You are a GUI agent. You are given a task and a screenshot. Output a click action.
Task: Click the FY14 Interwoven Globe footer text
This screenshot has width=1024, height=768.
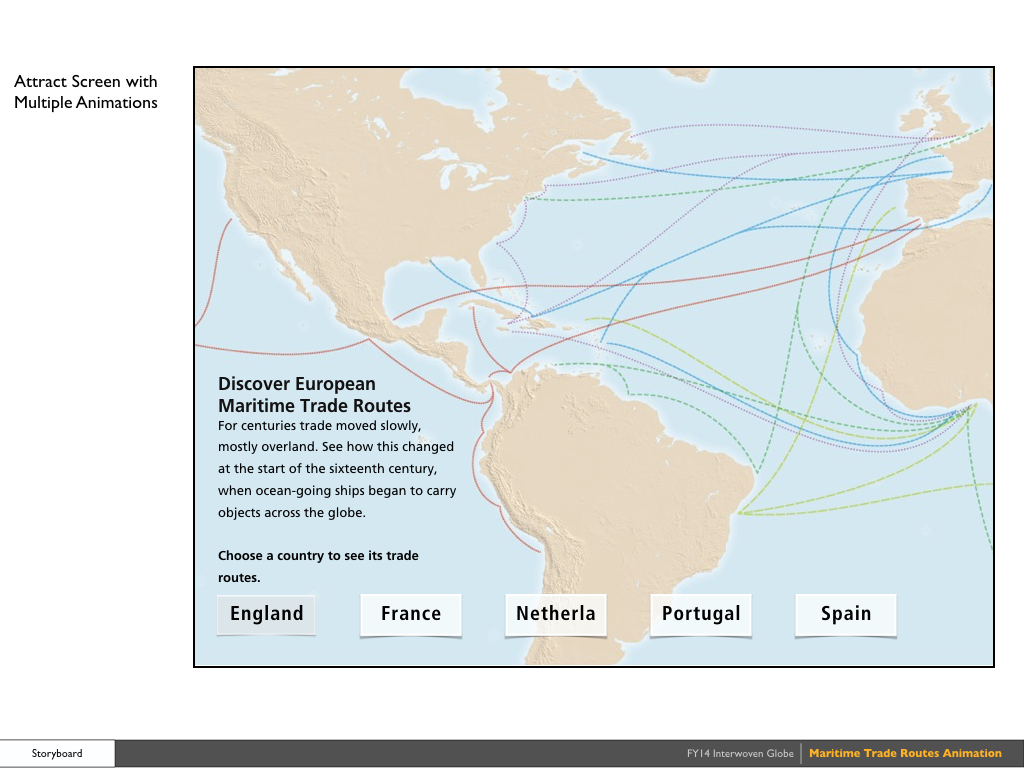coord(740,753)
